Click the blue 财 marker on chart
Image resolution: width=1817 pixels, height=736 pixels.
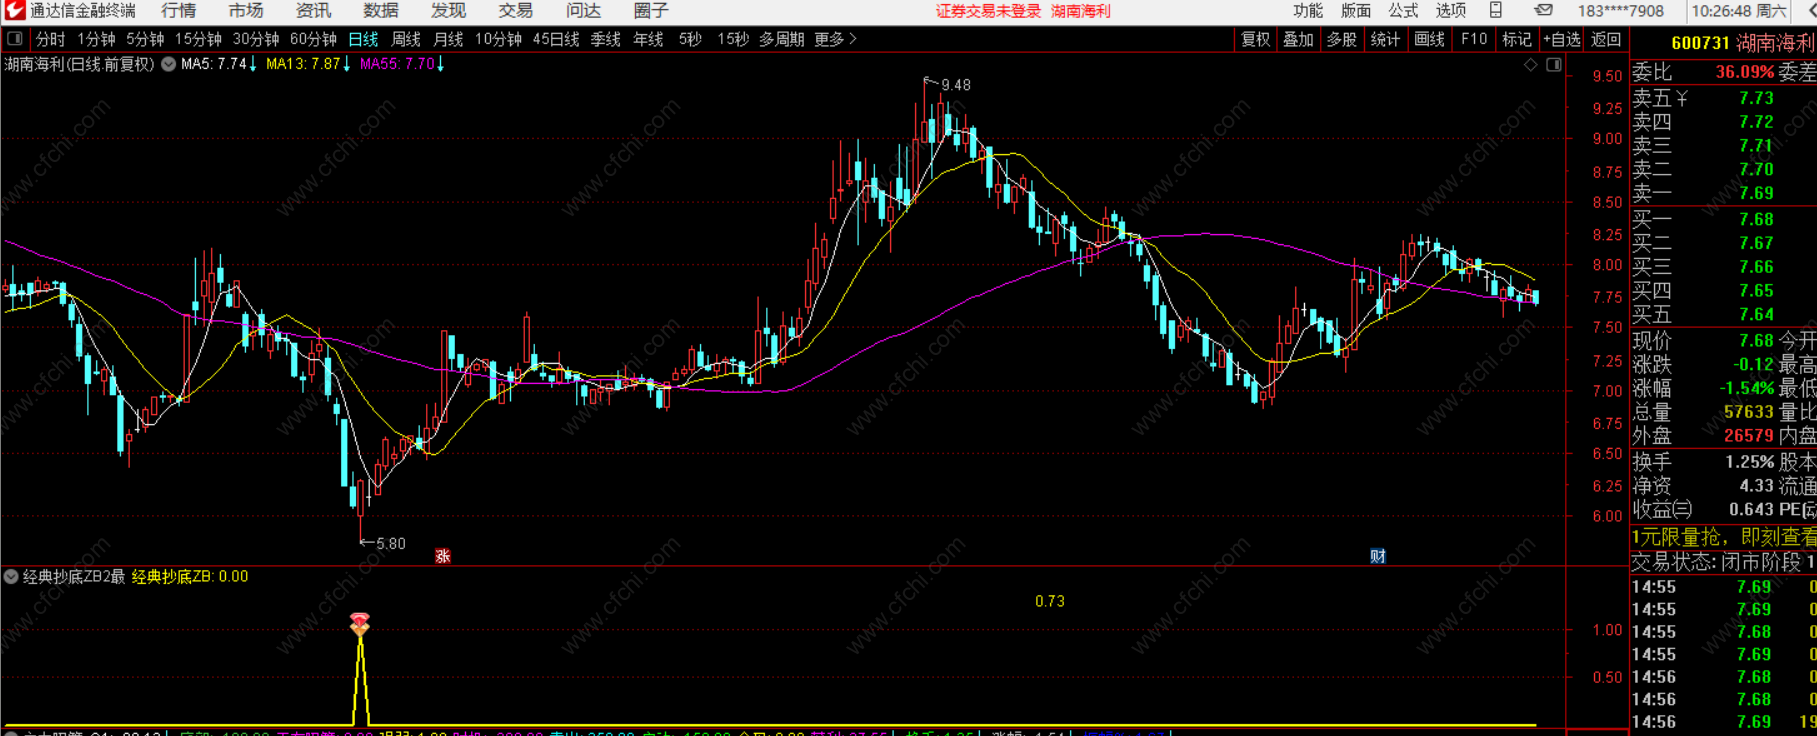click(1378, 556)
